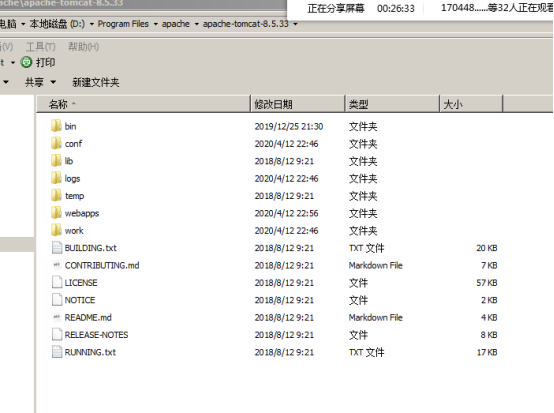Open the 工具(T) menu
The height and width of the screenshot is (413, 554).
(x=41, y=47)
